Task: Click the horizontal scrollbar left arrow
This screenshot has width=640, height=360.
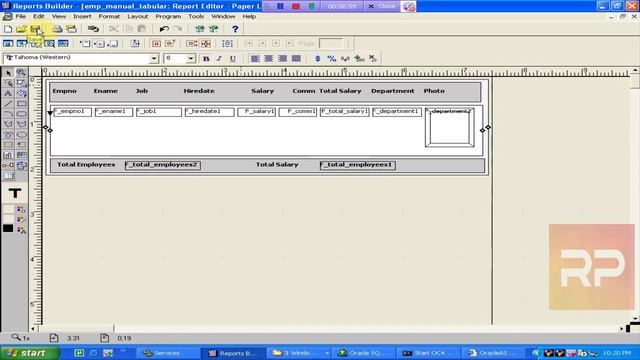Action: click(x=34, y=328)
